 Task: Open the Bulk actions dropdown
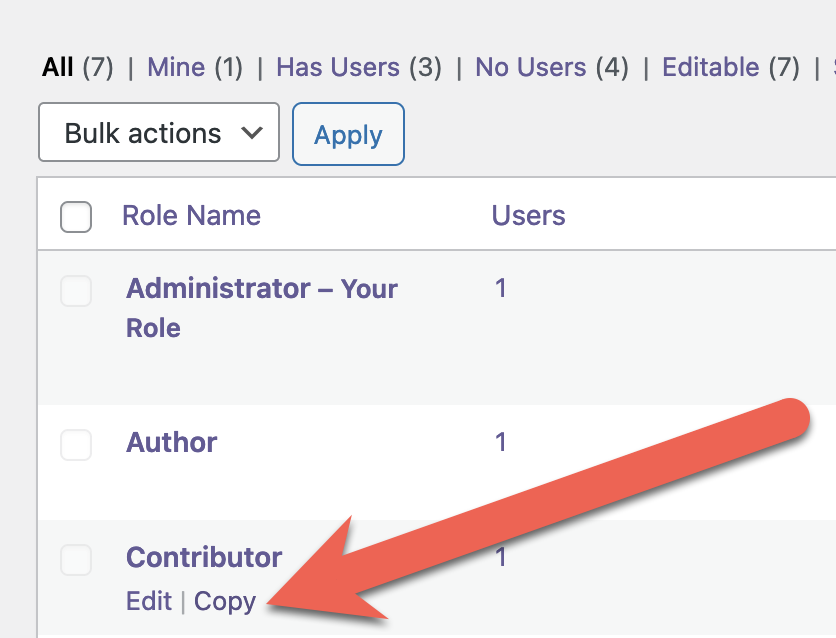pos(158,132)
